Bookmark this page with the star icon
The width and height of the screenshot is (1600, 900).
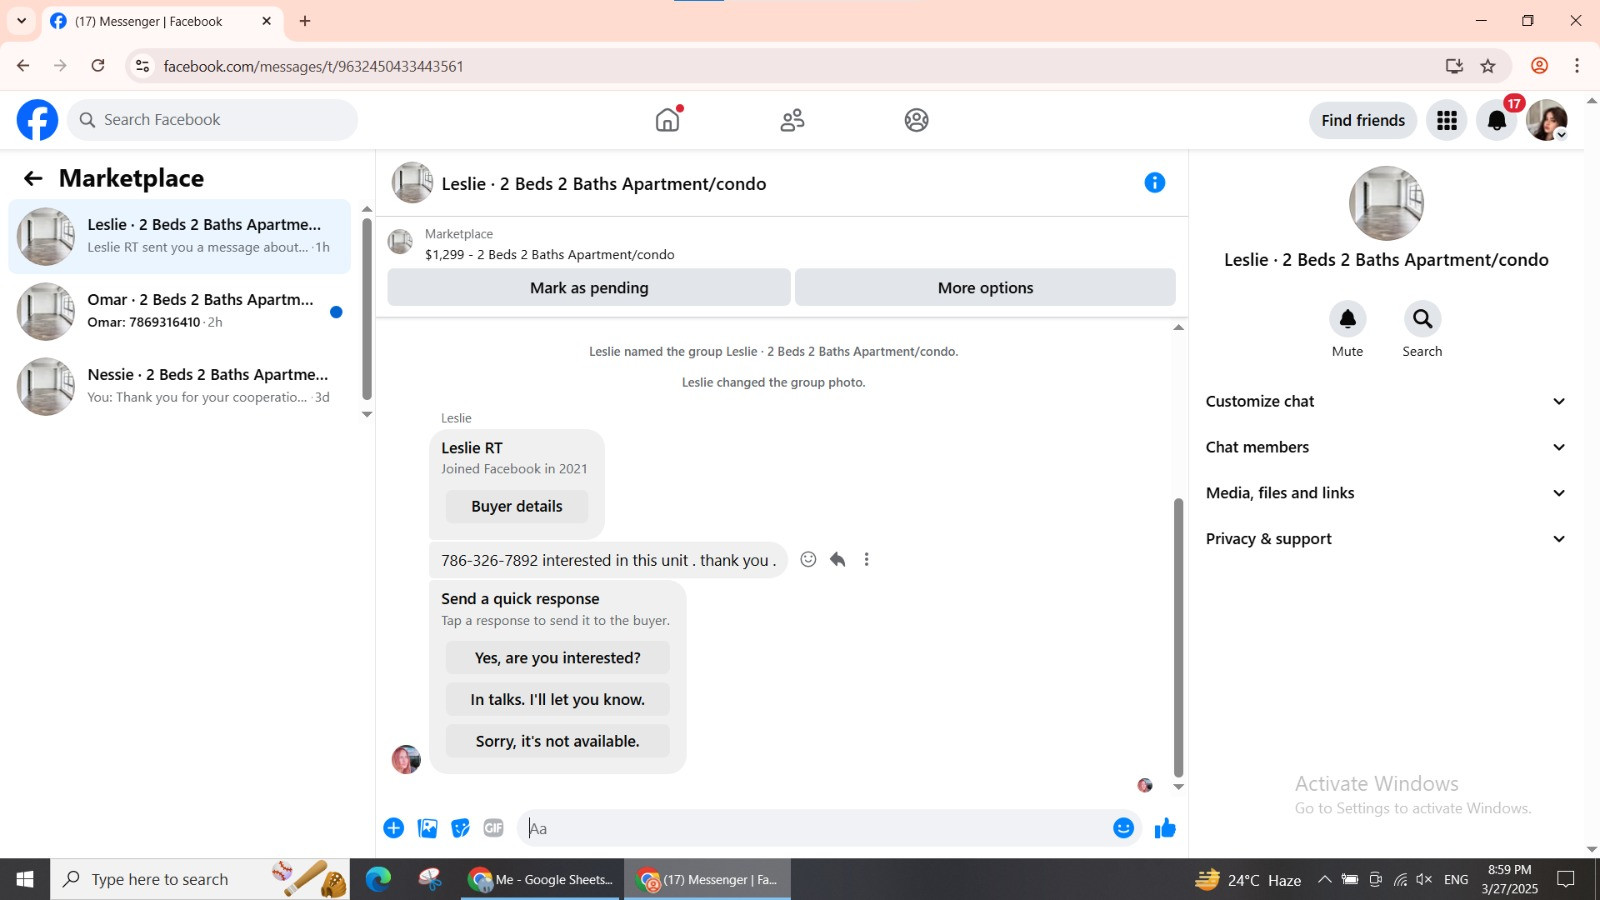tap(1488, 66)
